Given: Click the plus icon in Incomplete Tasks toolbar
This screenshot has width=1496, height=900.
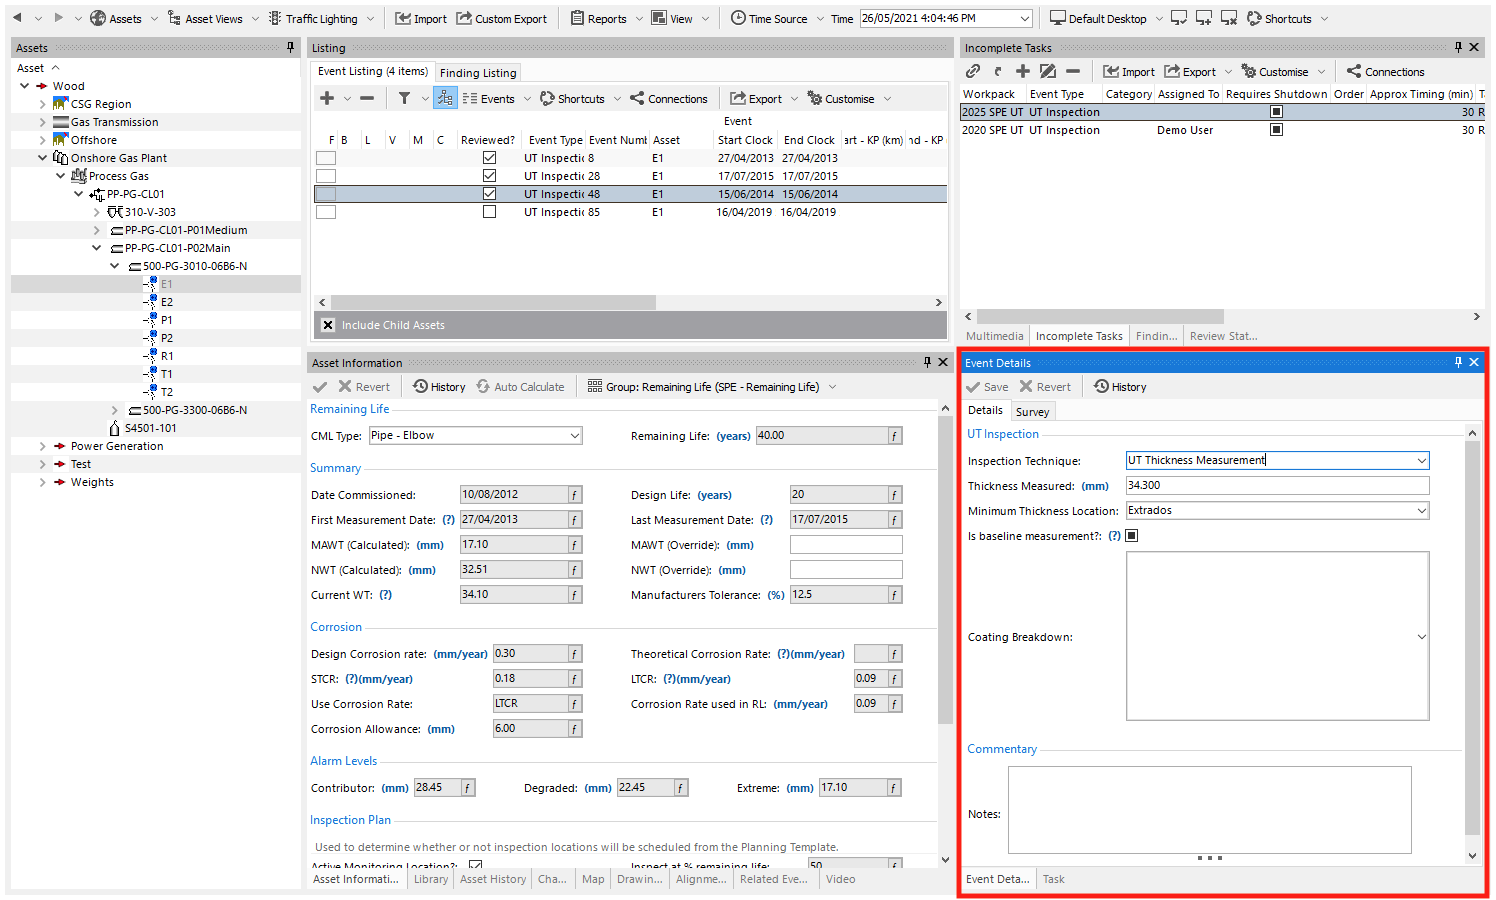Looking at the screenshot, I should (x=1022, y=71).
